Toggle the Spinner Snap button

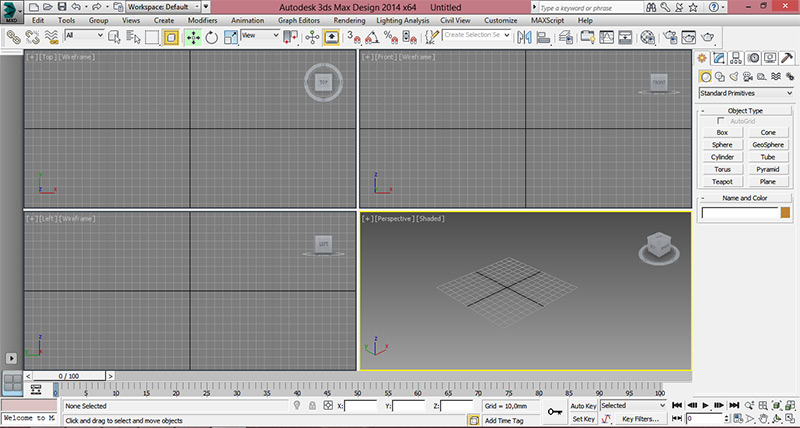410,37
